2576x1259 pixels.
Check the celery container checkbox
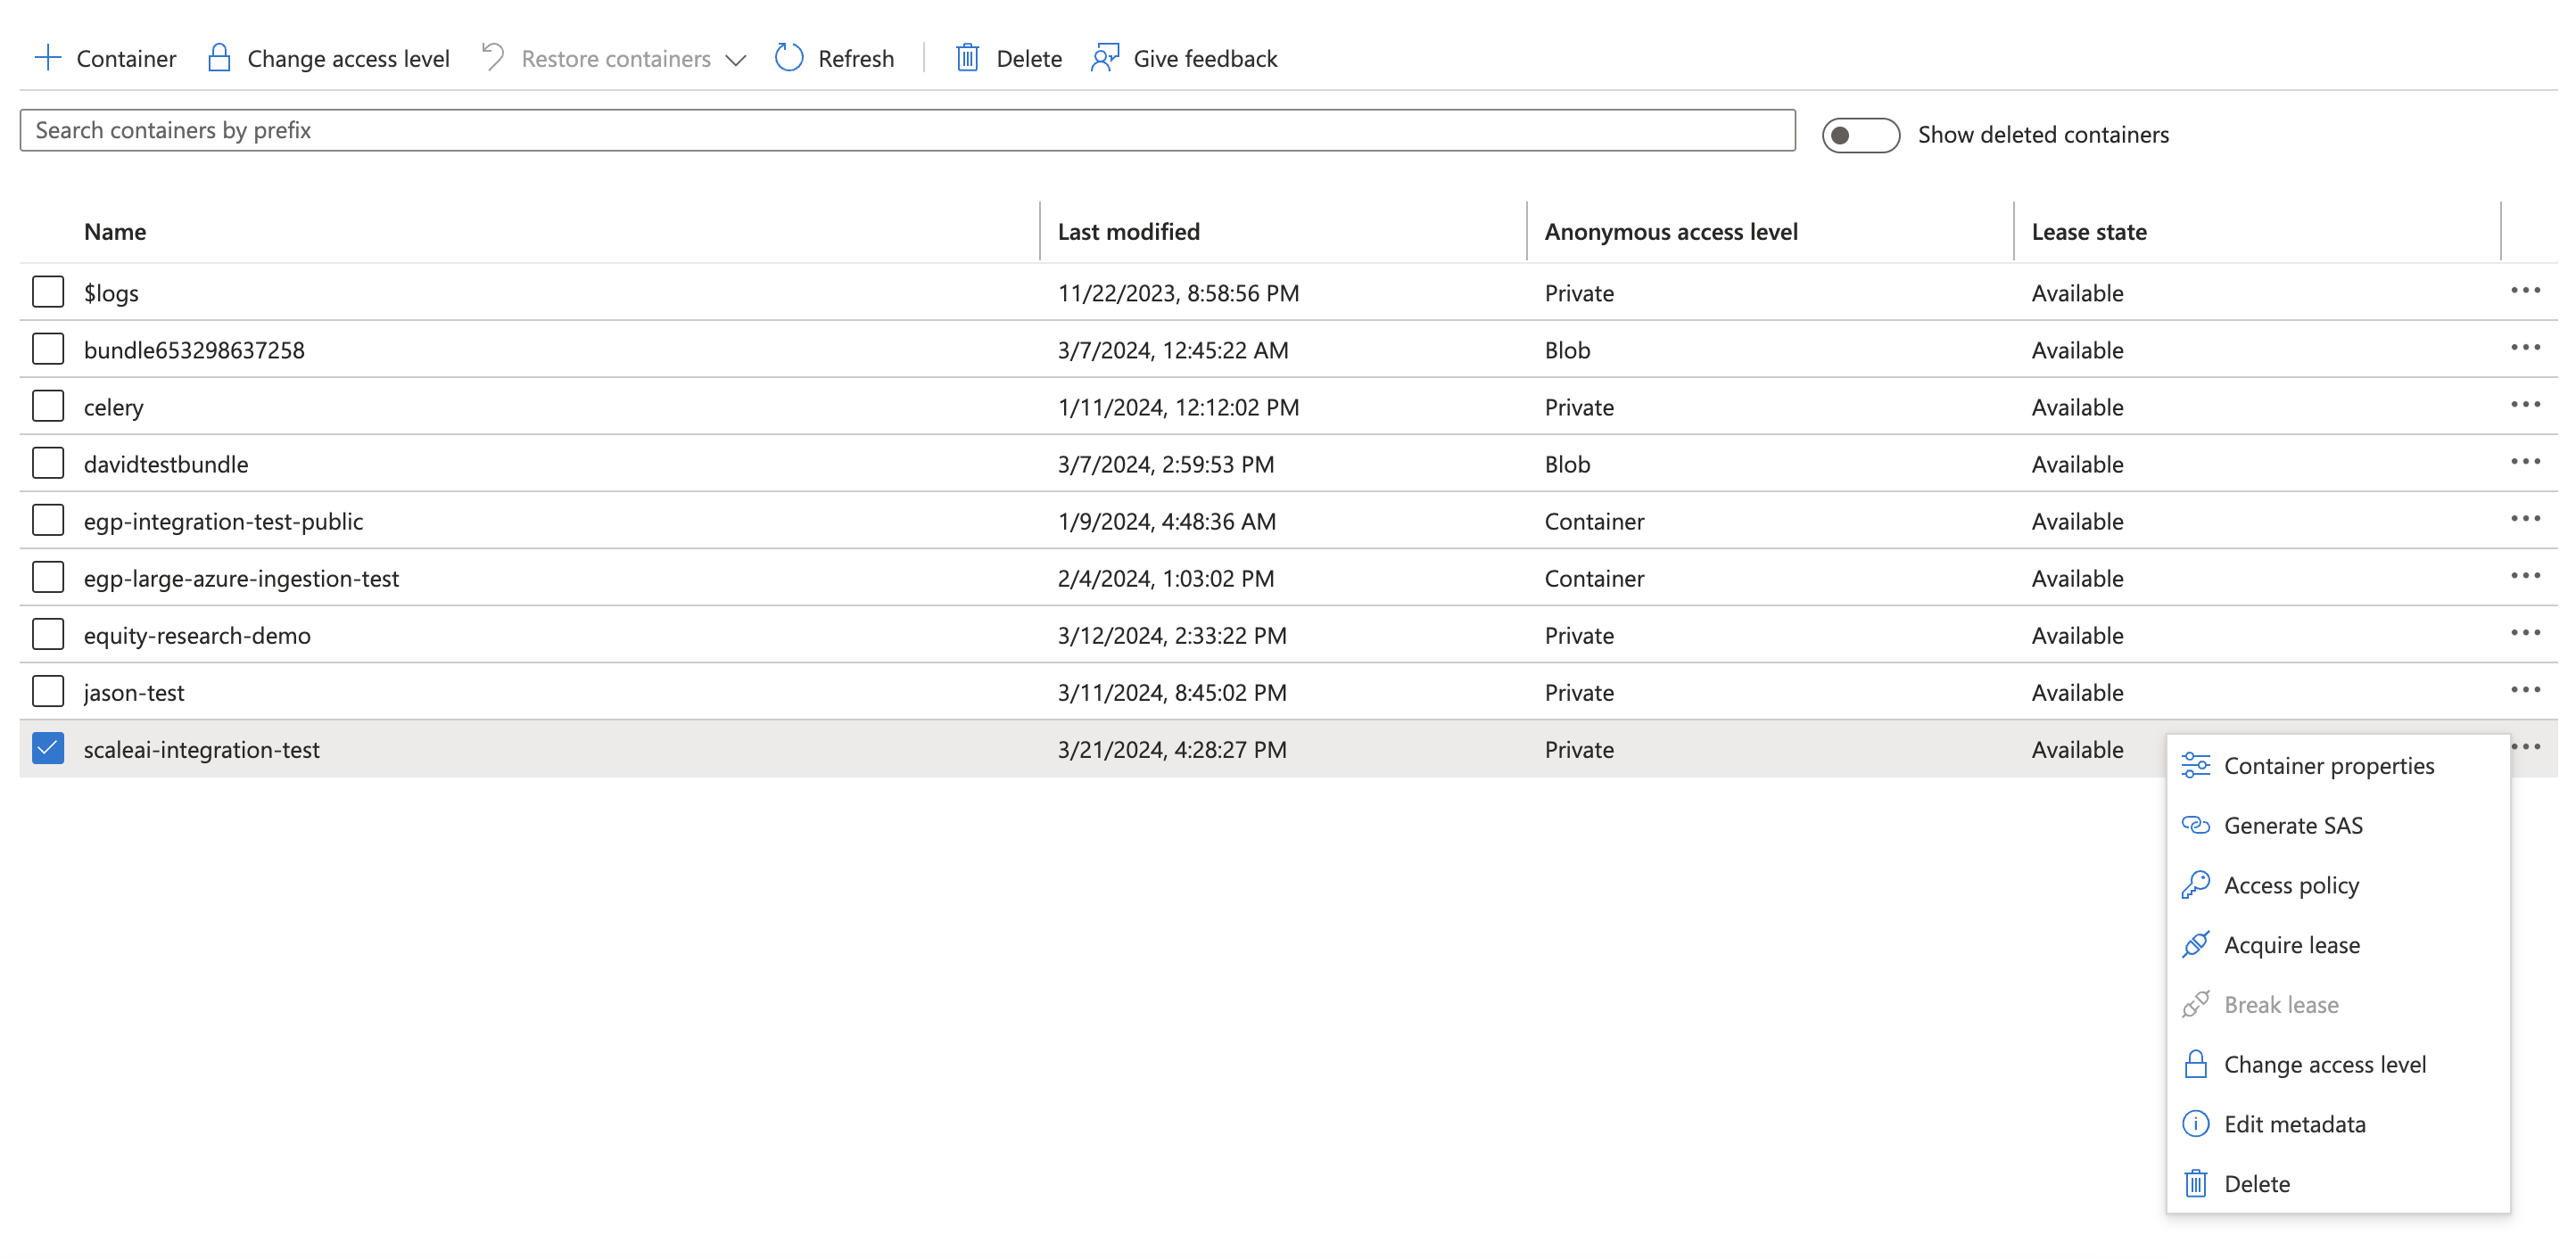[x=48, y=406]
